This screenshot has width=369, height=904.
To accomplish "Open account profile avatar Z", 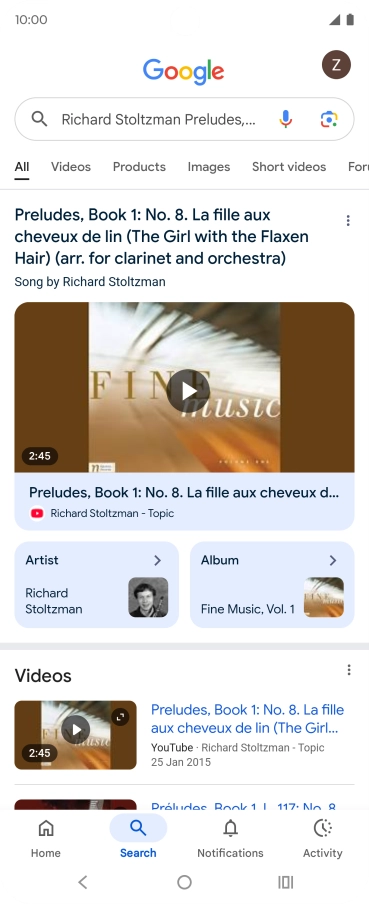I will tap(336, 65).
